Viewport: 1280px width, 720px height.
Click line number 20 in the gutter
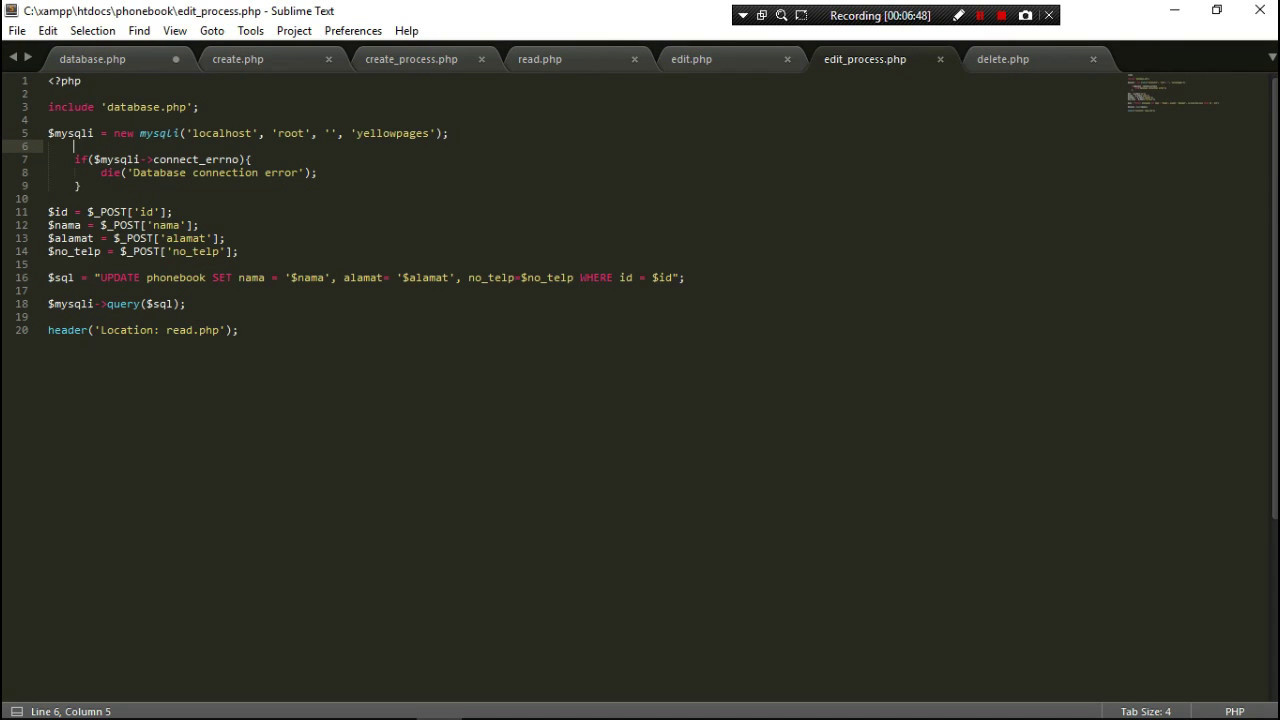click(x=22, y=330)
